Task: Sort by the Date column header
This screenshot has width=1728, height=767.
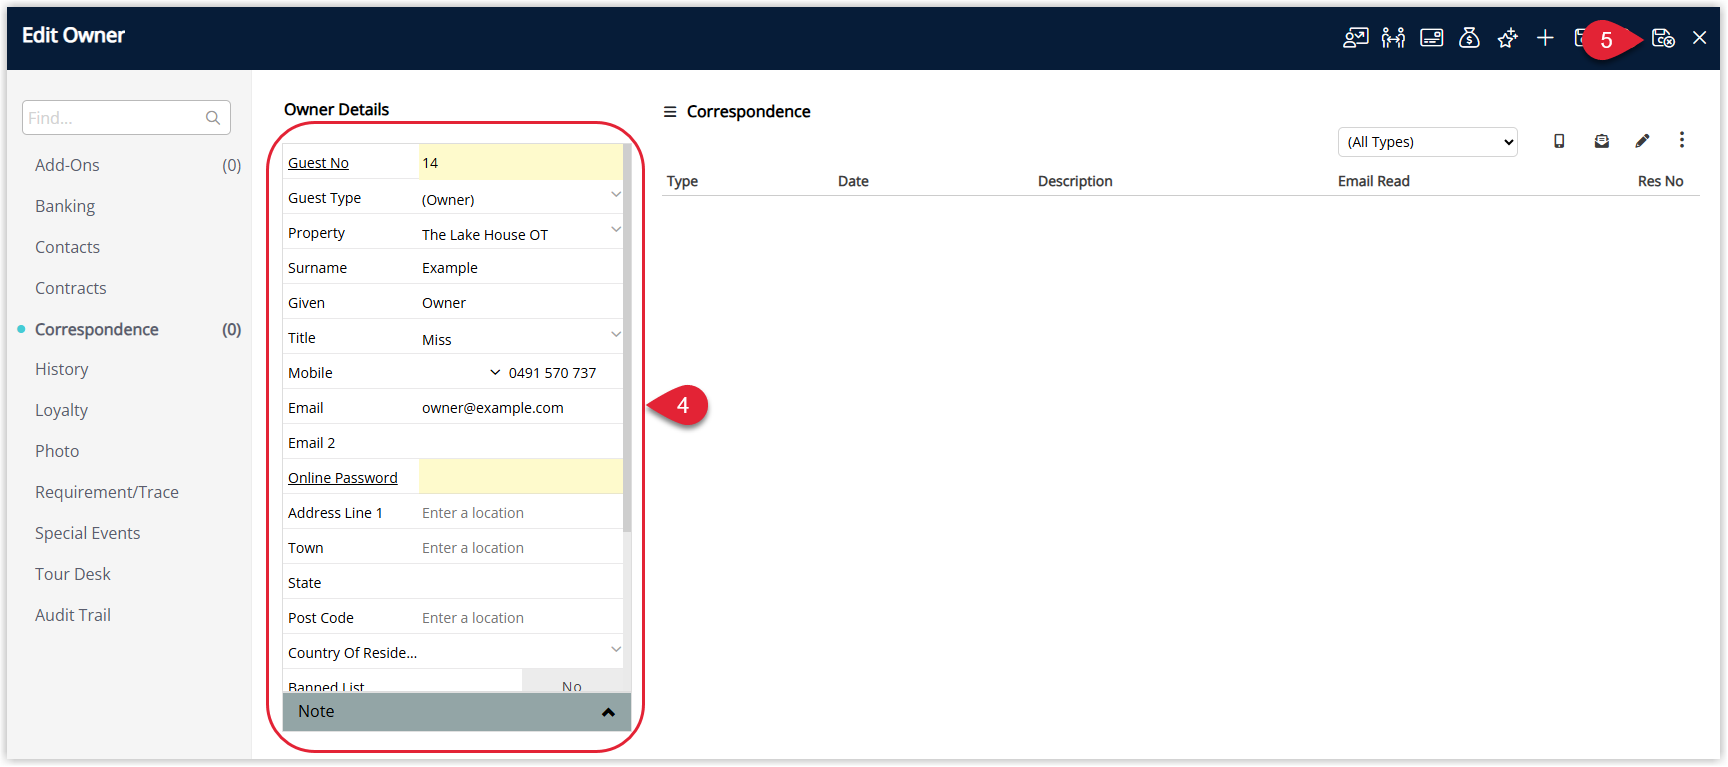Action: coord(853,181)
